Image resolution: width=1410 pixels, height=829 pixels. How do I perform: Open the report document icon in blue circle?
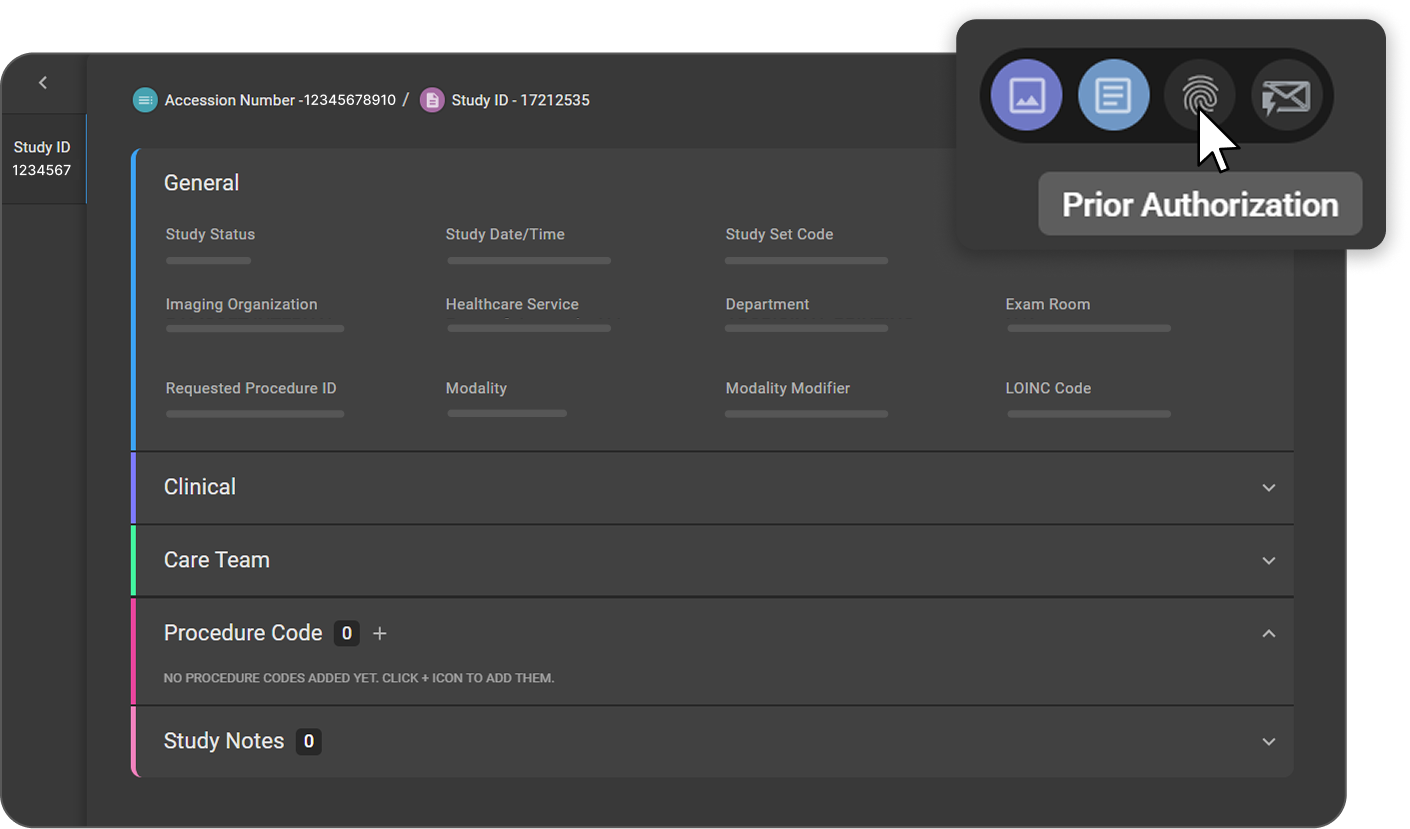coord(1113,96)
